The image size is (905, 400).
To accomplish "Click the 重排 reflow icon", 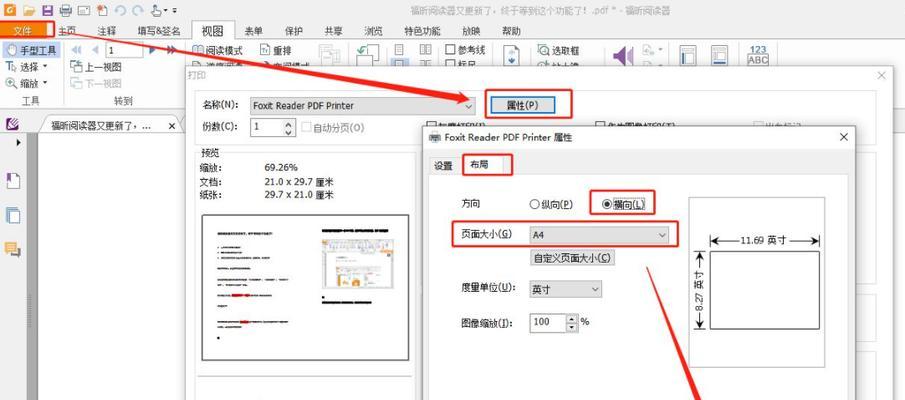I will (276, 50).
